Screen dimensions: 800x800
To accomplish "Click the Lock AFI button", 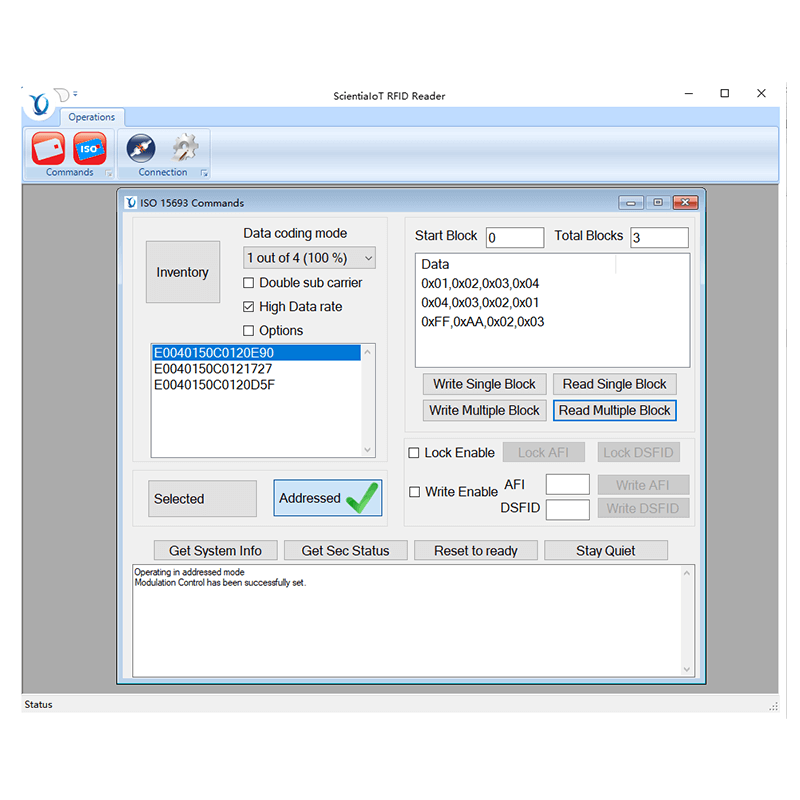I will (x=543, y=453).
